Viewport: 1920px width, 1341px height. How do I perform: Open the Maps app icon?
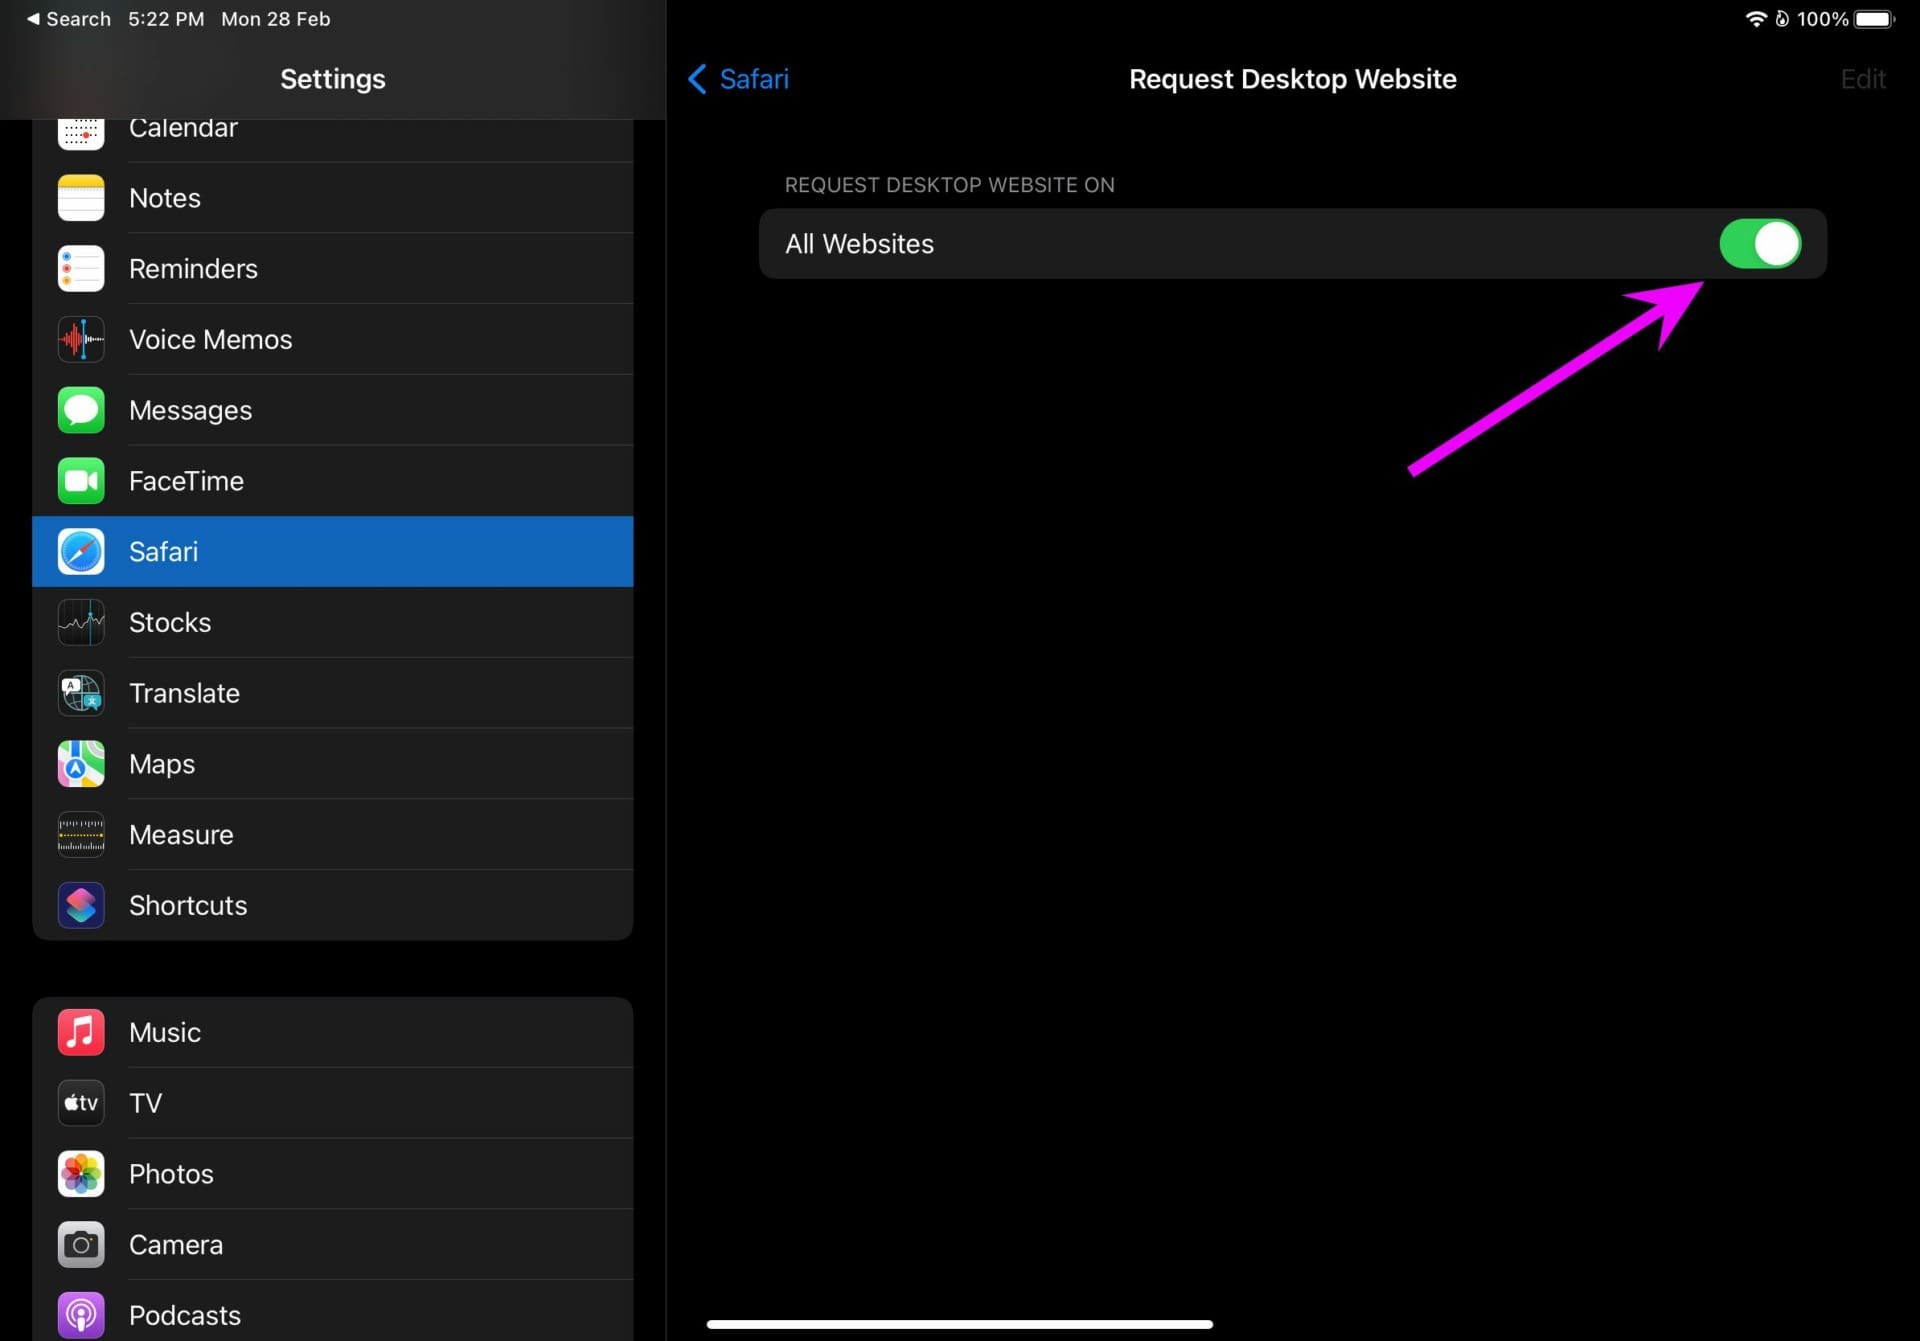pos(81,764)
